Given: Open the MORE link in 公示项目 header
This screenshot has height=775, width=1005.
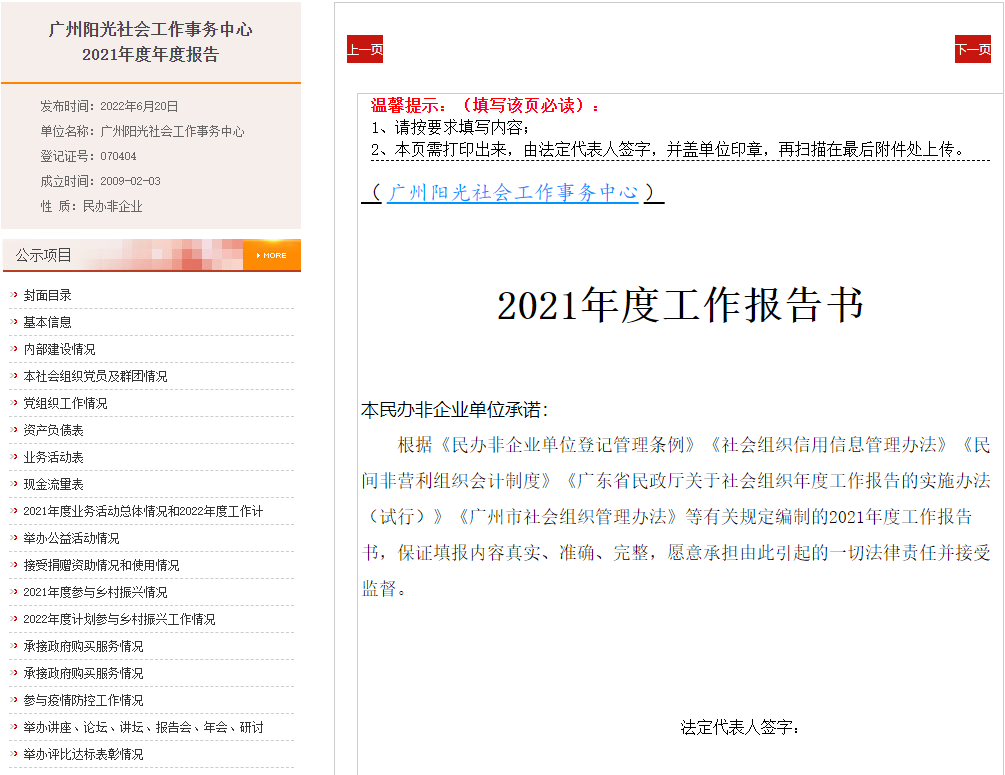Looking at the screenshot, I should pos(272,255).
